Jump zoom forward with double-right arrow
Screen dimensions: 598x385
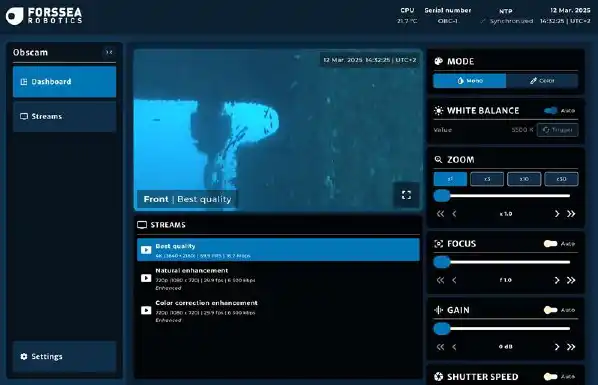coord(571,214)
